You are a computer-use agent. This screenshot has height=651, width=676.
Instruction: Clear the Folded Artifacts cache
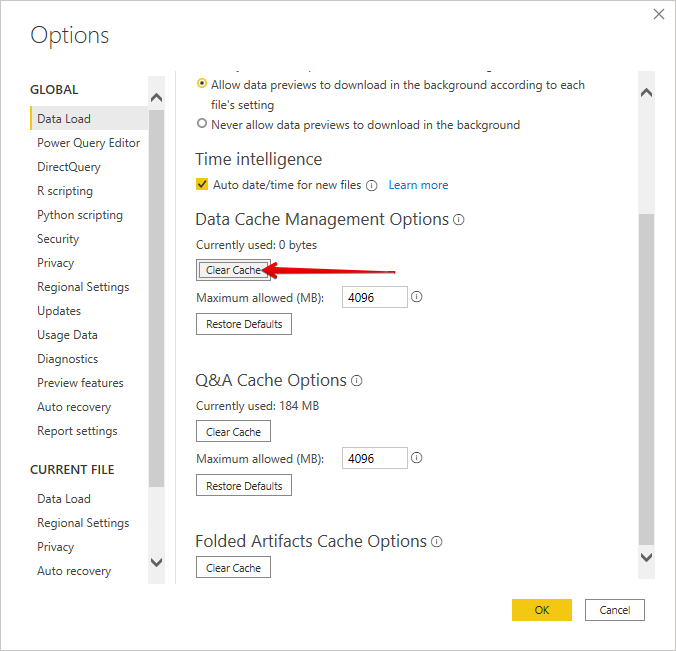tap(233, 567)
